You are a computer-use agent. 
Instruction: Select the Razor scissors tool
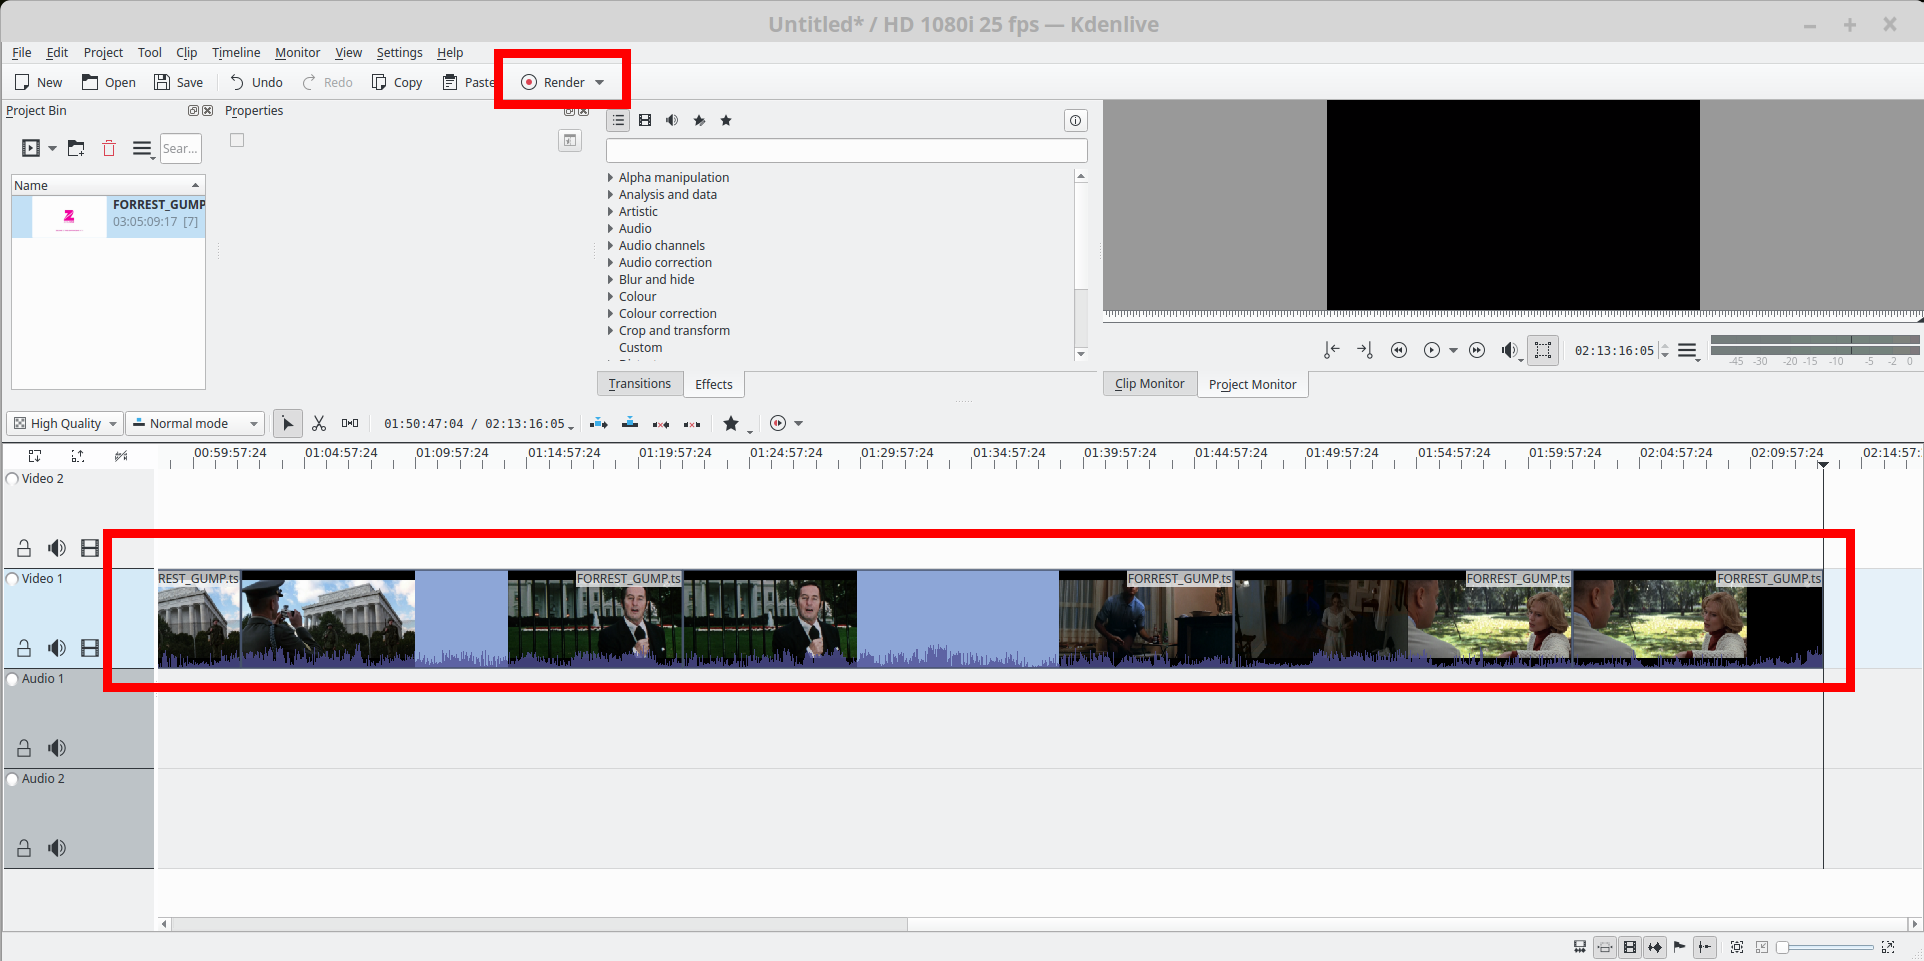tap(319, 424)
